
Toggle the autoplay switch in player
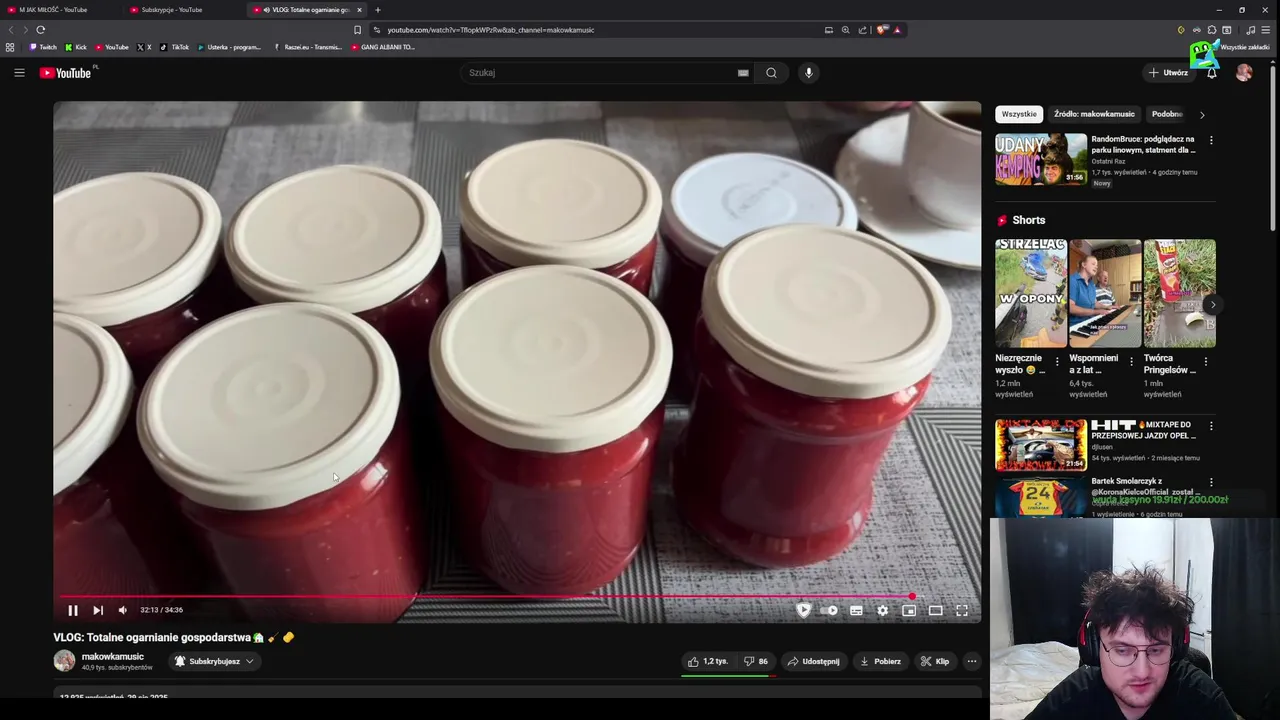pyautogui.click(x=830, y=610)
